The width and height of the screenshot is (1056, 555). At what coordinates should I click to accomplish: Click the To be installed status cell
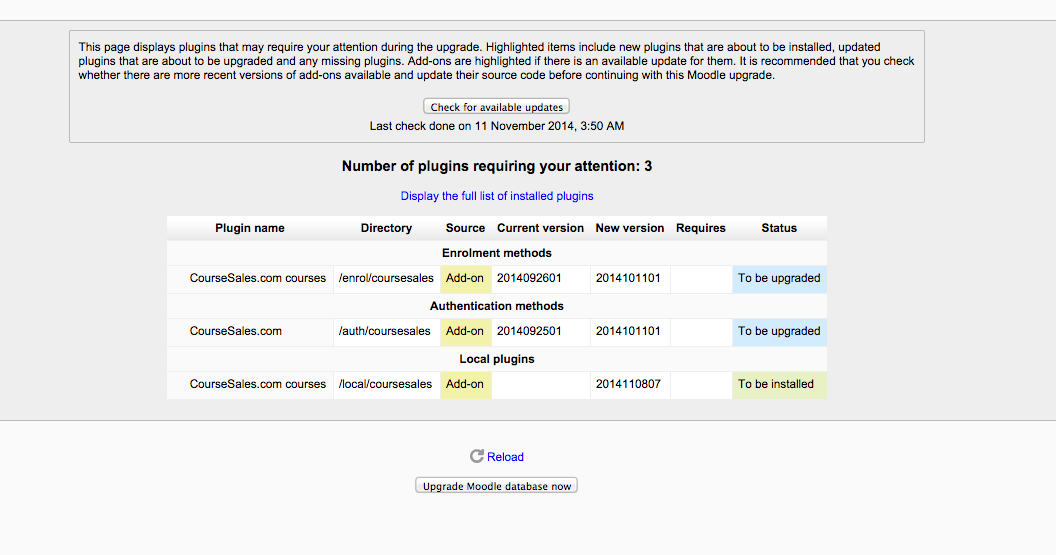tap(776, 384)
